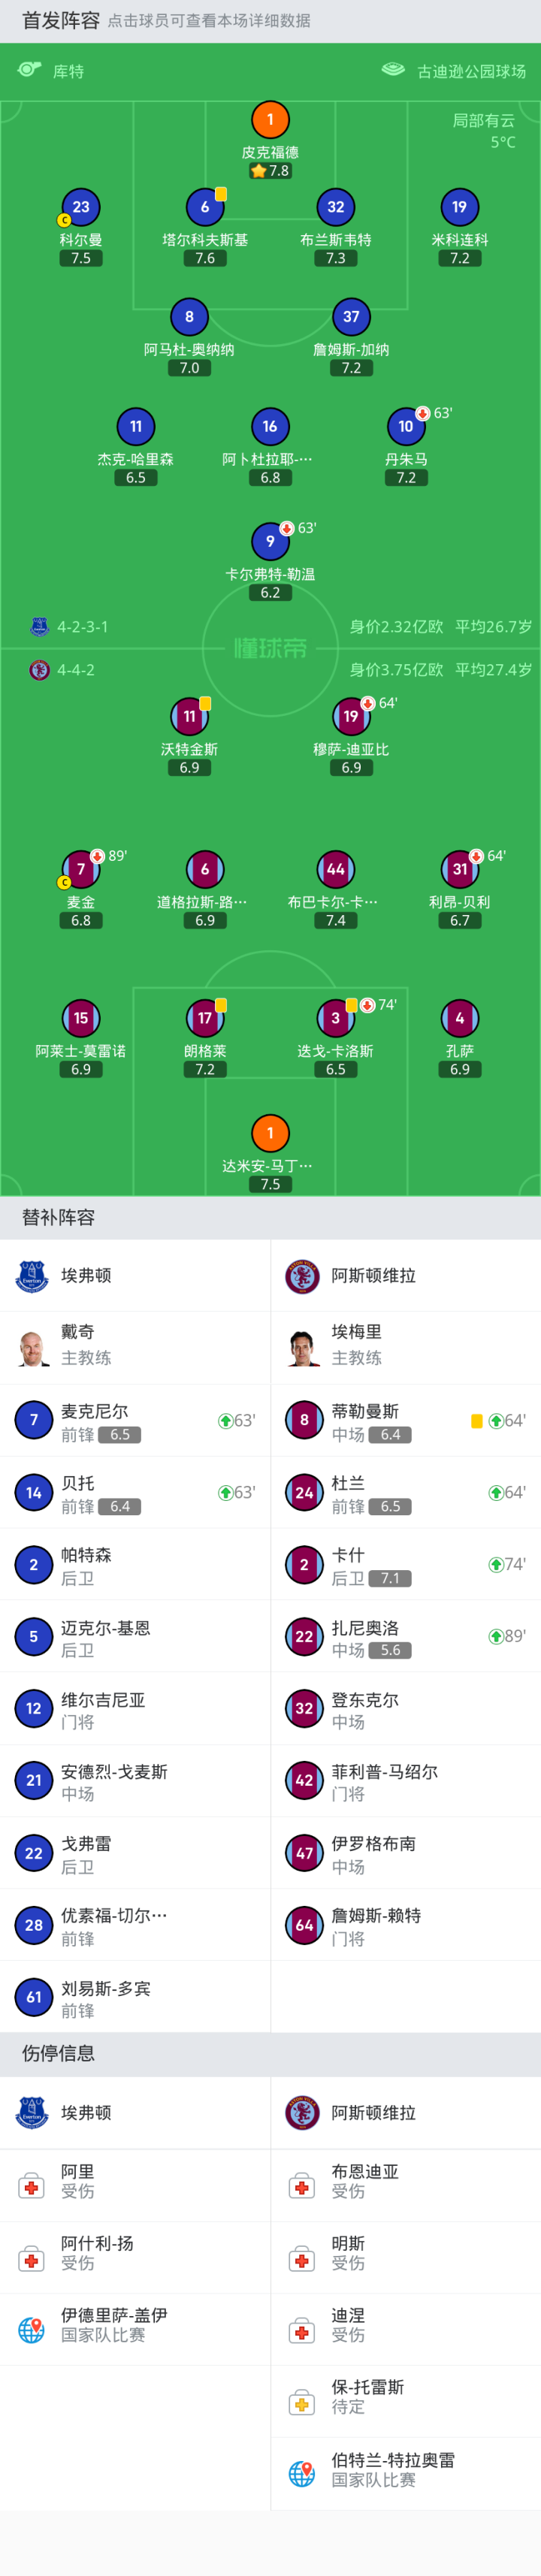This screenshot has width=541, height=2576.
Task: Tap Watkins' number 11 player circle
Action: click(x=189, y=716)
